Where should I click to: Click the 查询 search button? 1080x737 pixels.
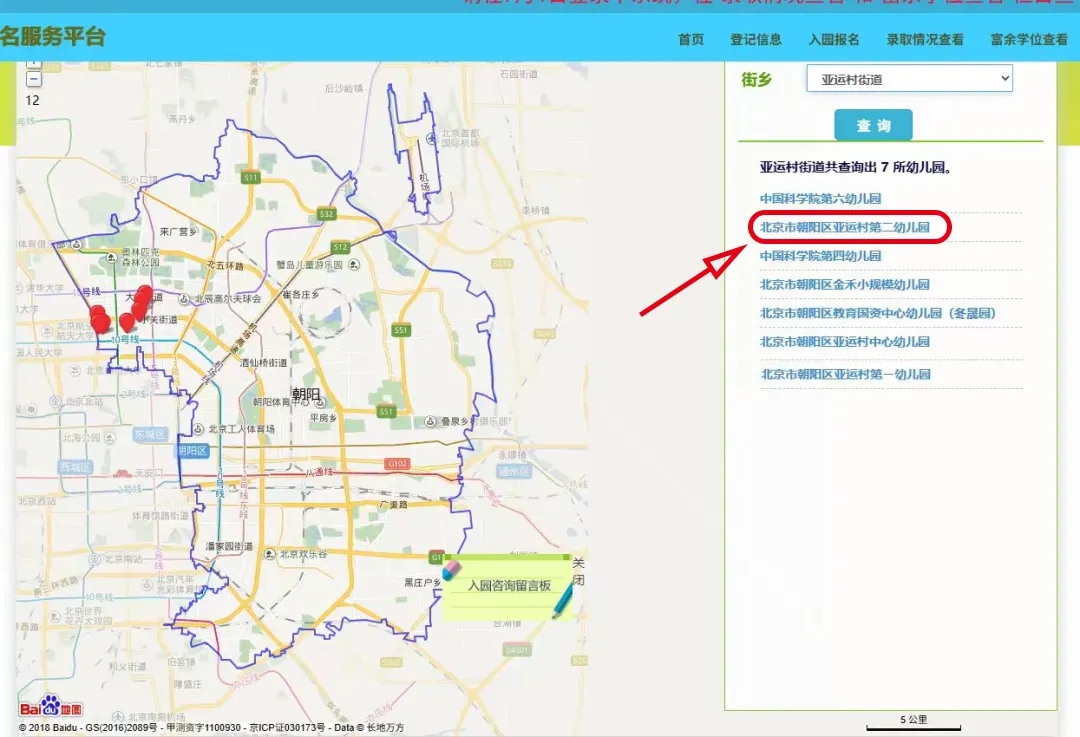tap(873, 125)
